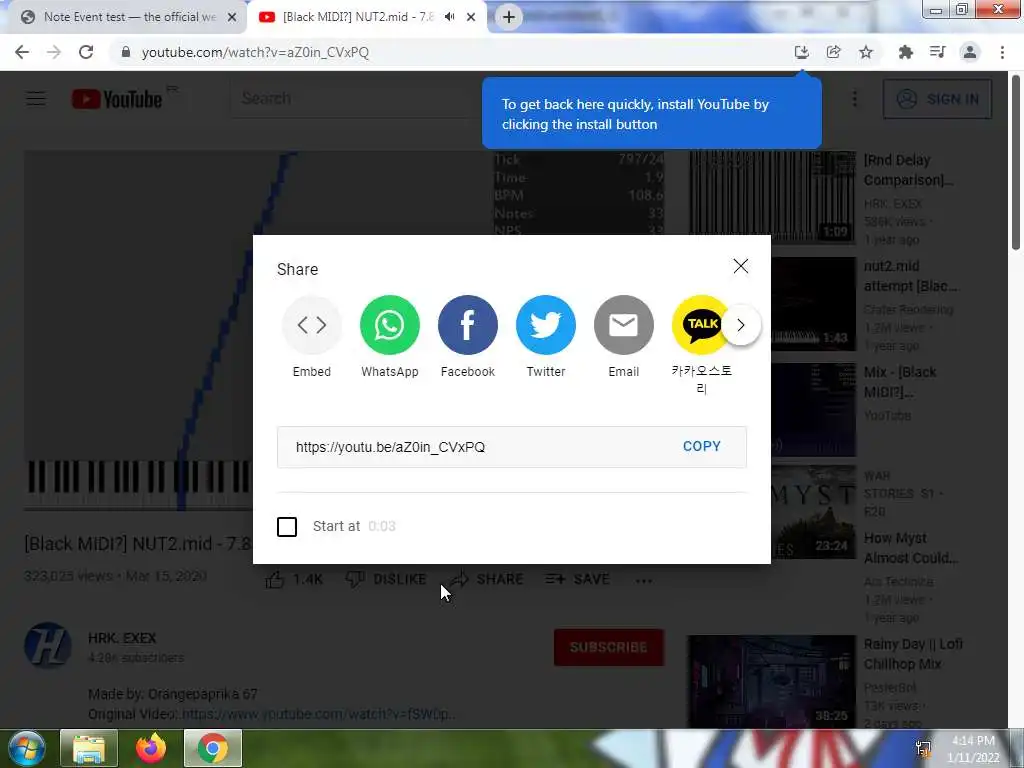Image resolution: width=1024 pixels, height=768 pixels.
Task: Click the YouTube logo
Action: click(117, 99)
